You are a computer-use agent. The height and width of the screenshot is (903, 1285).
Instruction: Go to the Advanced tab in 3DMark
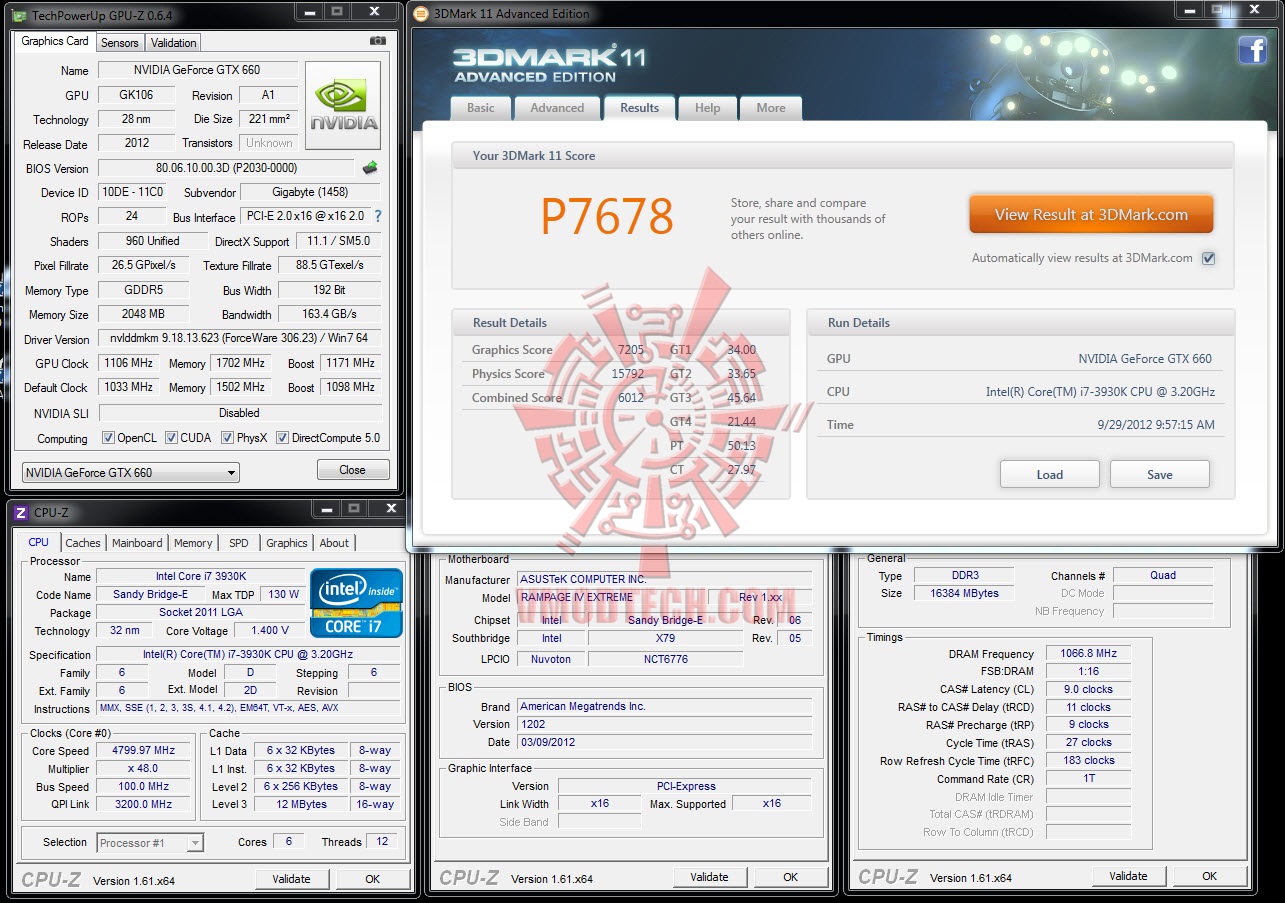(x=557, y=108)
